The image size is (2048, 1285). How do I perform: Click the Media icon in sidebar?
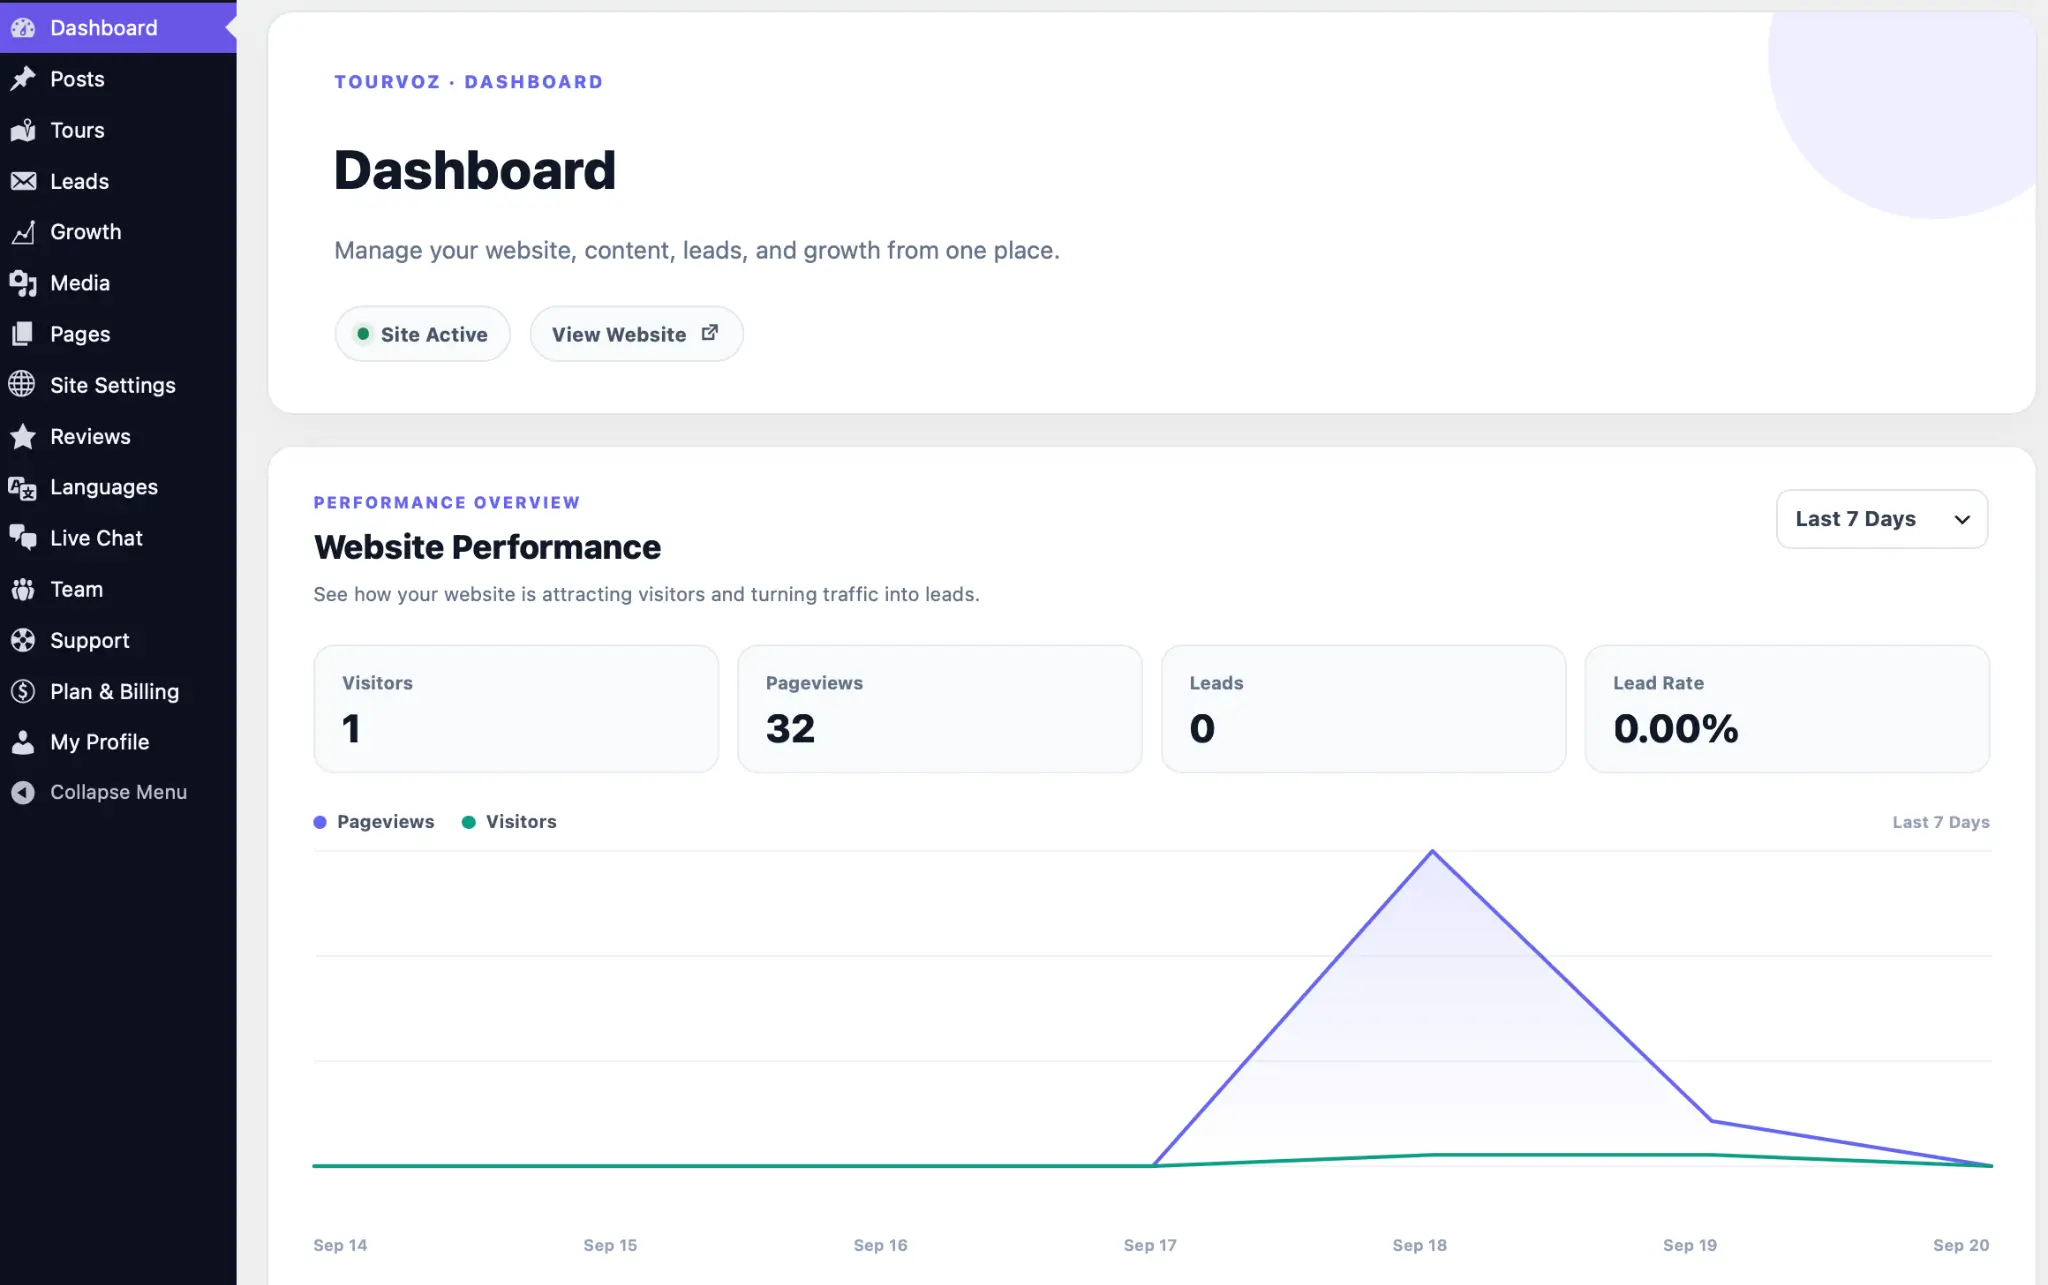[23, 283]
